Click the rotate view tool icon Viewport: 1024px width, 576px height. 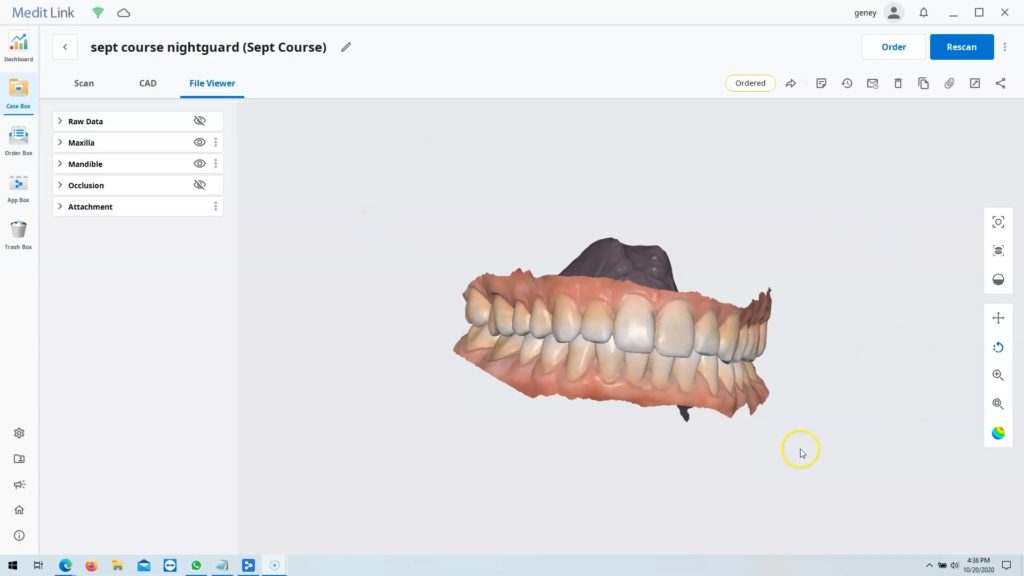(998, 347)
